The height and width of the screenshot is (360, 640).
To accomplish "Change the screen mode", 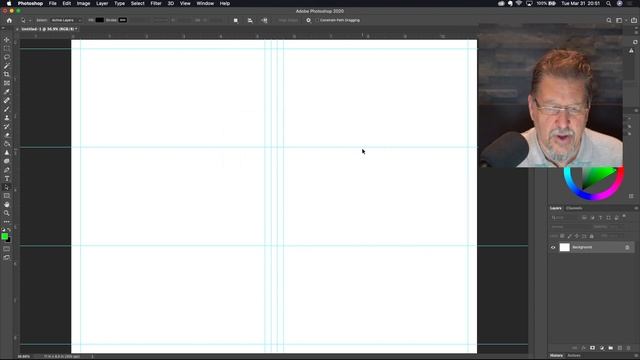I will pyautogui.click(x=7, y=258).
